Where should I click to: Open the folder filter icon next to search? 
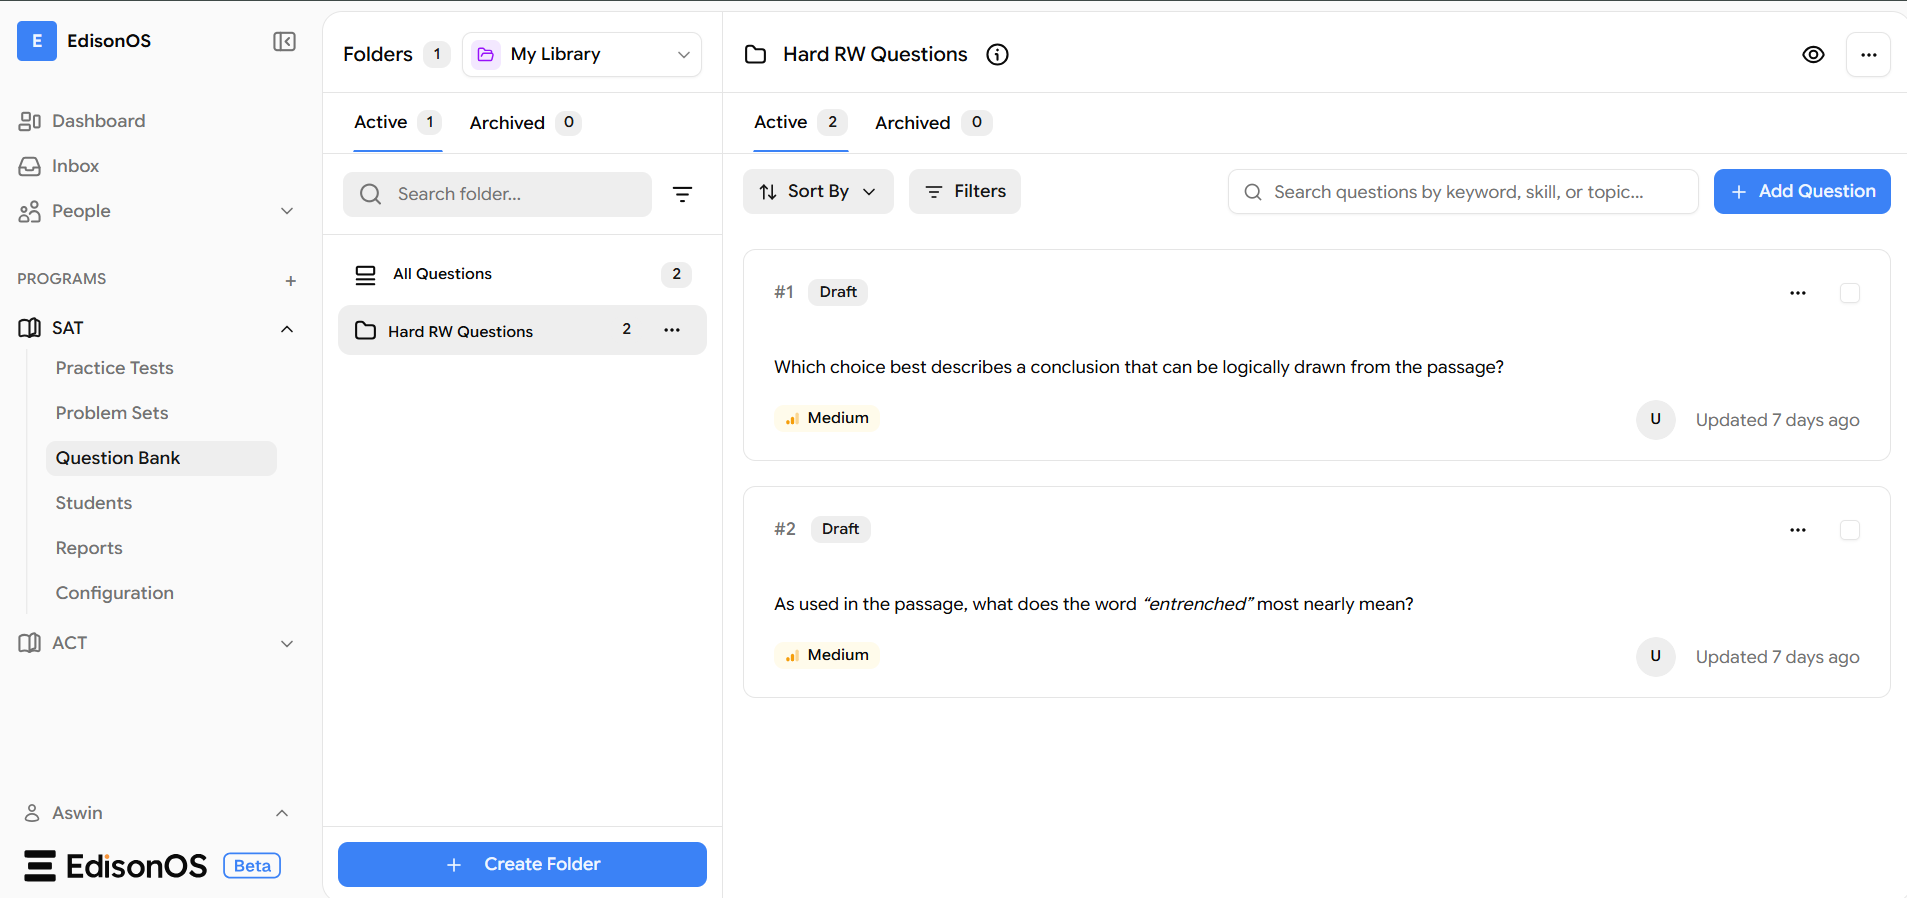coord(682,194)
